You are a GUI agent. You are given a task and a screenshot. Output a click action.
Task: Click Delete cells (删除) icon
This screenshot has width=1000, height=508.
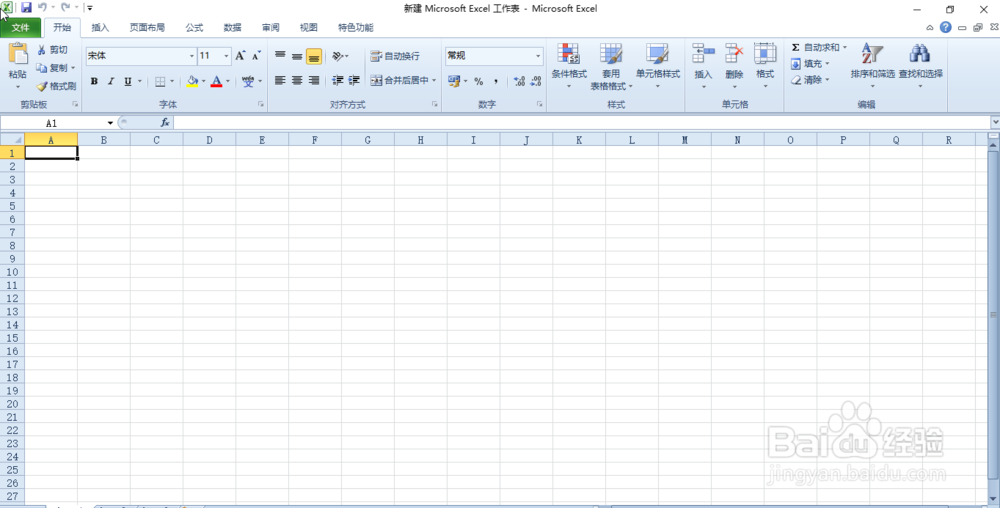tap(734, 54)
